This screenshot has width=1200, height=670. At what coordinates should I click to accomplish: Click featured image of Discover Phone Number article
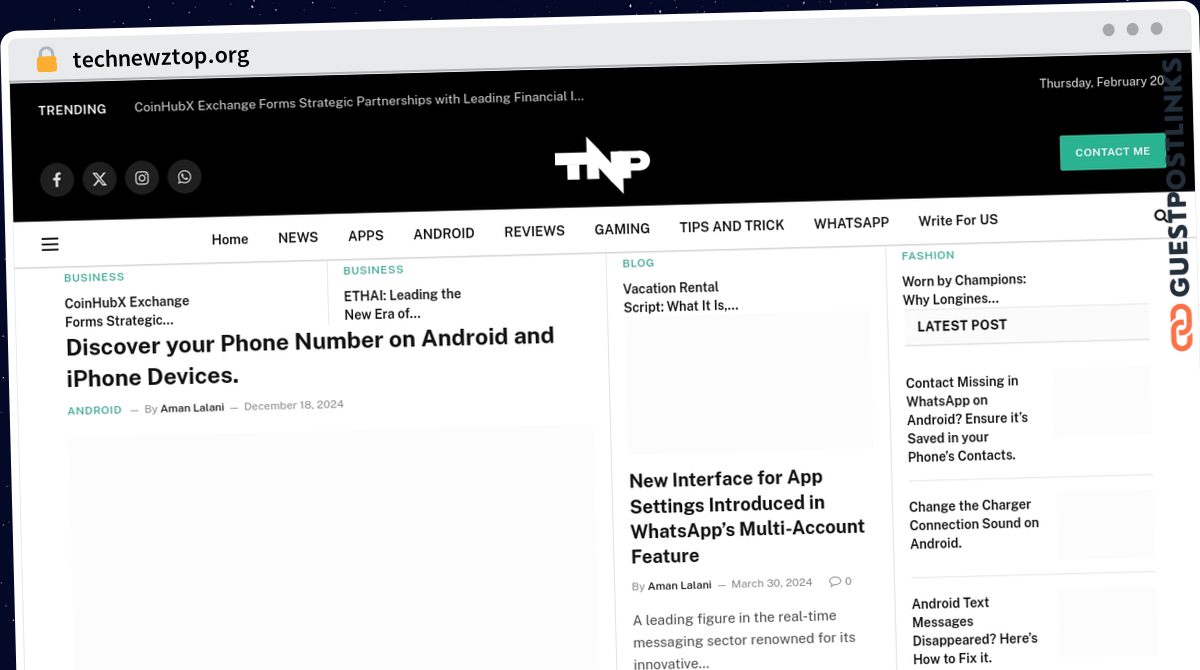pyautogui.click(x=333, y=548)
